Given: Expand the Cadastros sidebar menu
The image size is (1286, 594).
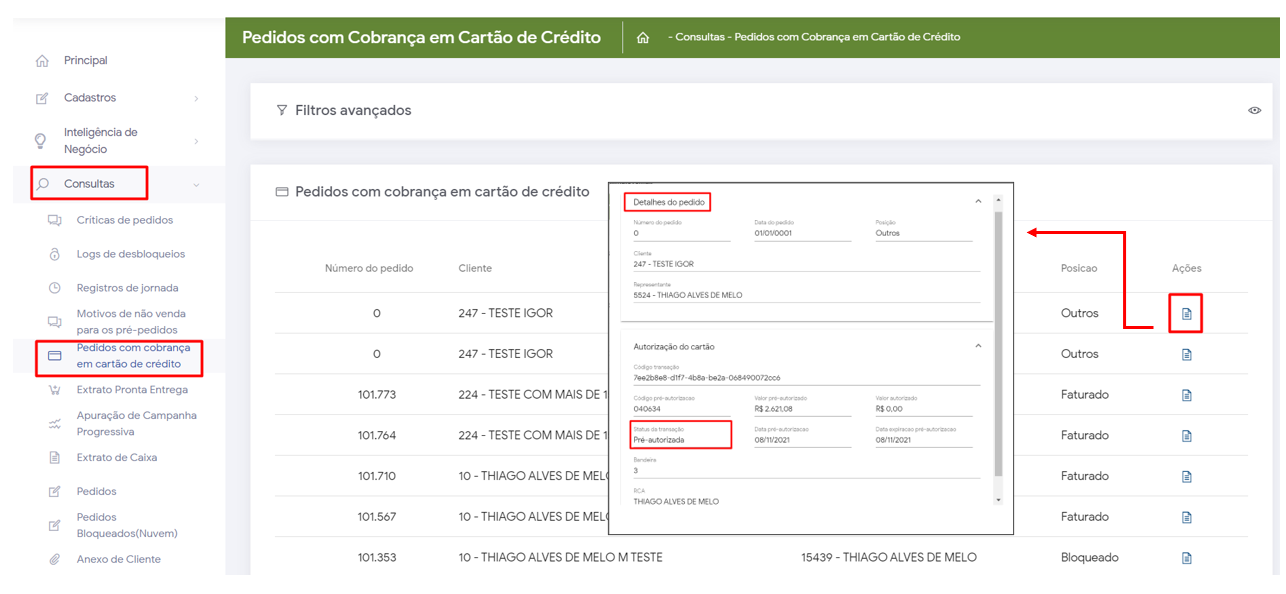Looking at the screenshot, I should click(196, 98).
